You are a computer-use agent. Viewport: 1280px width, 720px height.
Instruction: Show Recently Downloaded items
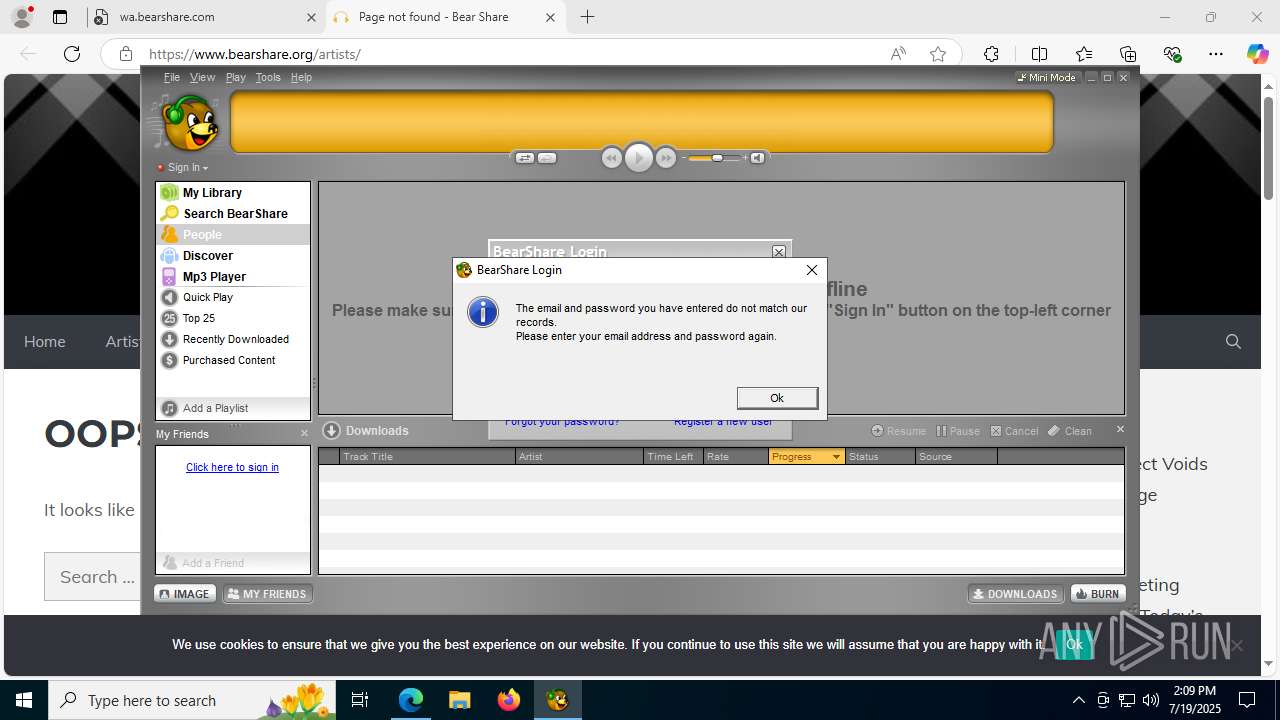coord(233,339)
